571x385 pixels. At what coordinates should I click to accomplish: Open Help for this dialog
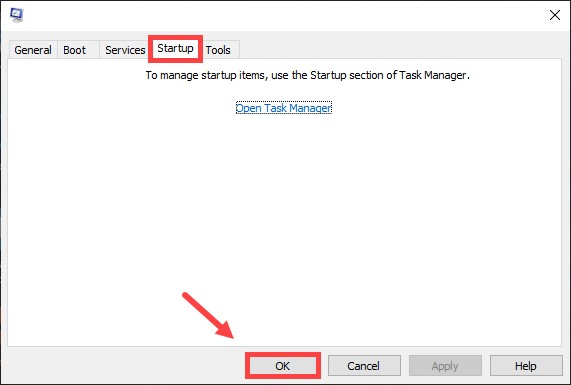[526, 366]
